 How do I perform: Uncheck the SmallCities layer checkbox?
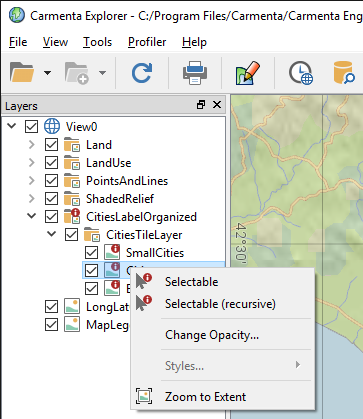91,253
